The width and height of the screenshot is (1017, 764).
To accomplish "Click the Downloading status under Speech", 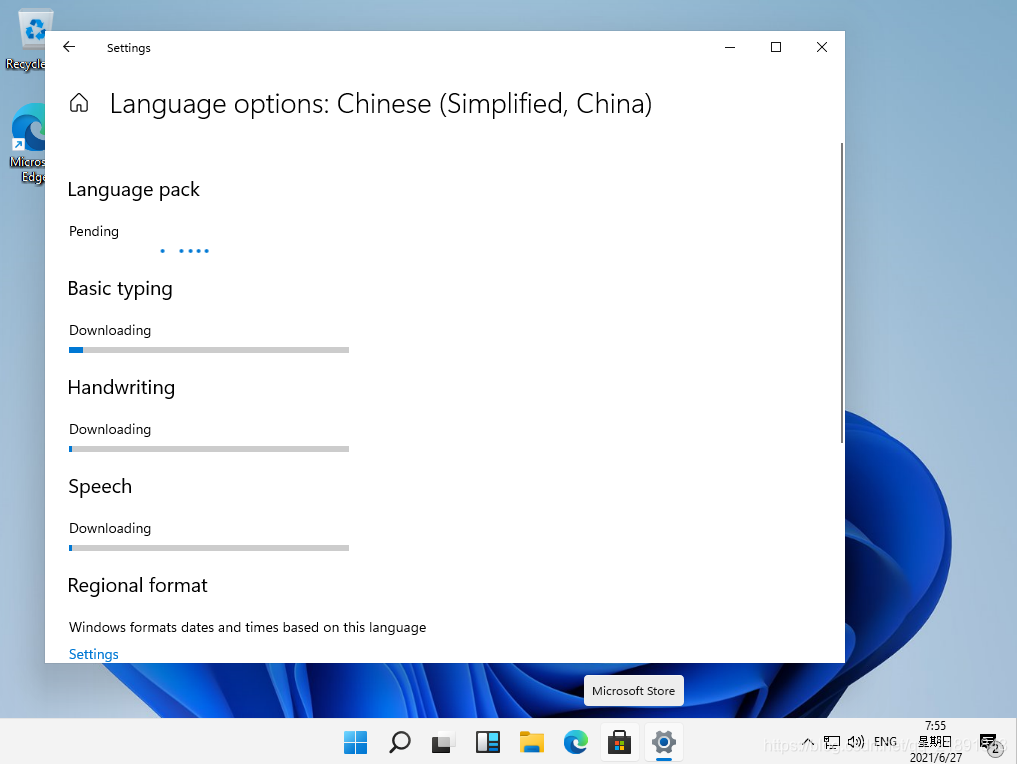I will click(x=110, y=528).
